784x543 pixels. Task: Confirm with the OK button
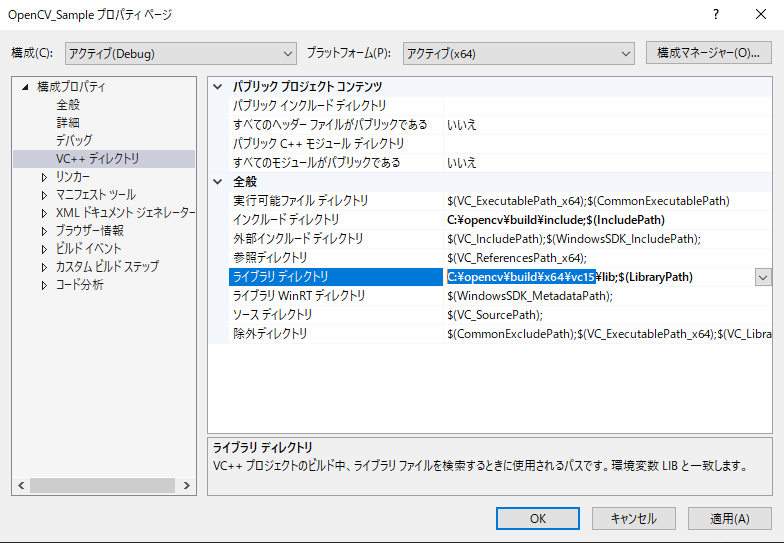(538, 518)
